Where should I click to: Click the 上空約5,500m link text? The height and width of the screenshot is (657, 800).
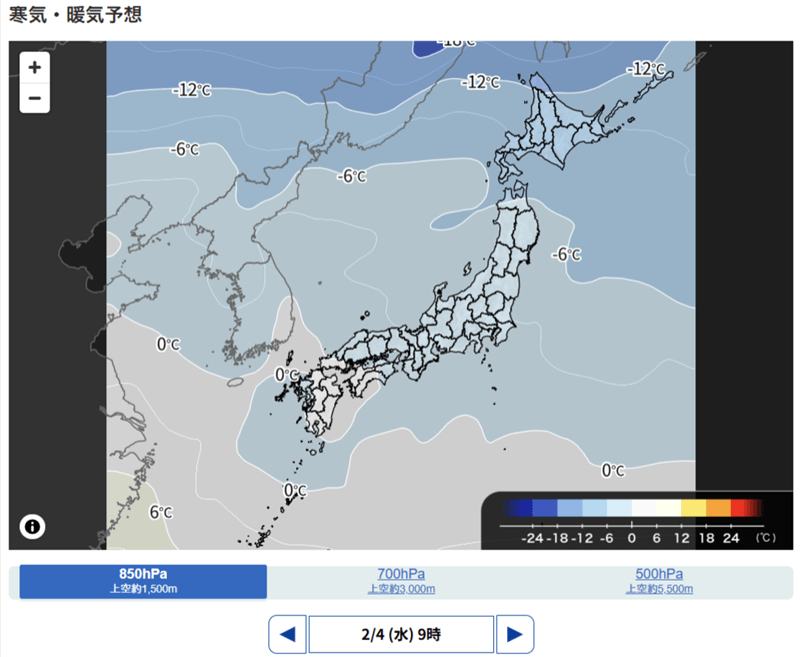[x=659, y=589]
